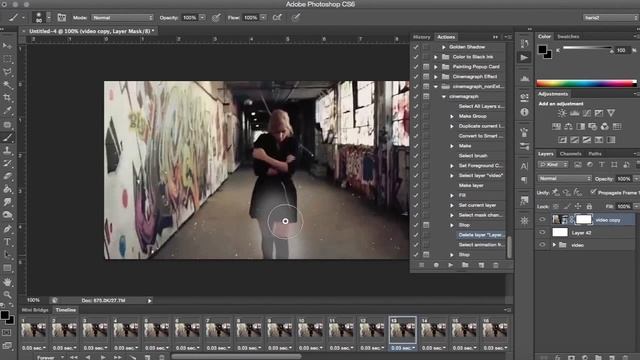The height and width of the screenshot is (360, 640).
Task: Open the Histogram panel icon
Action: pyautogui.click(x=524, y=78)
